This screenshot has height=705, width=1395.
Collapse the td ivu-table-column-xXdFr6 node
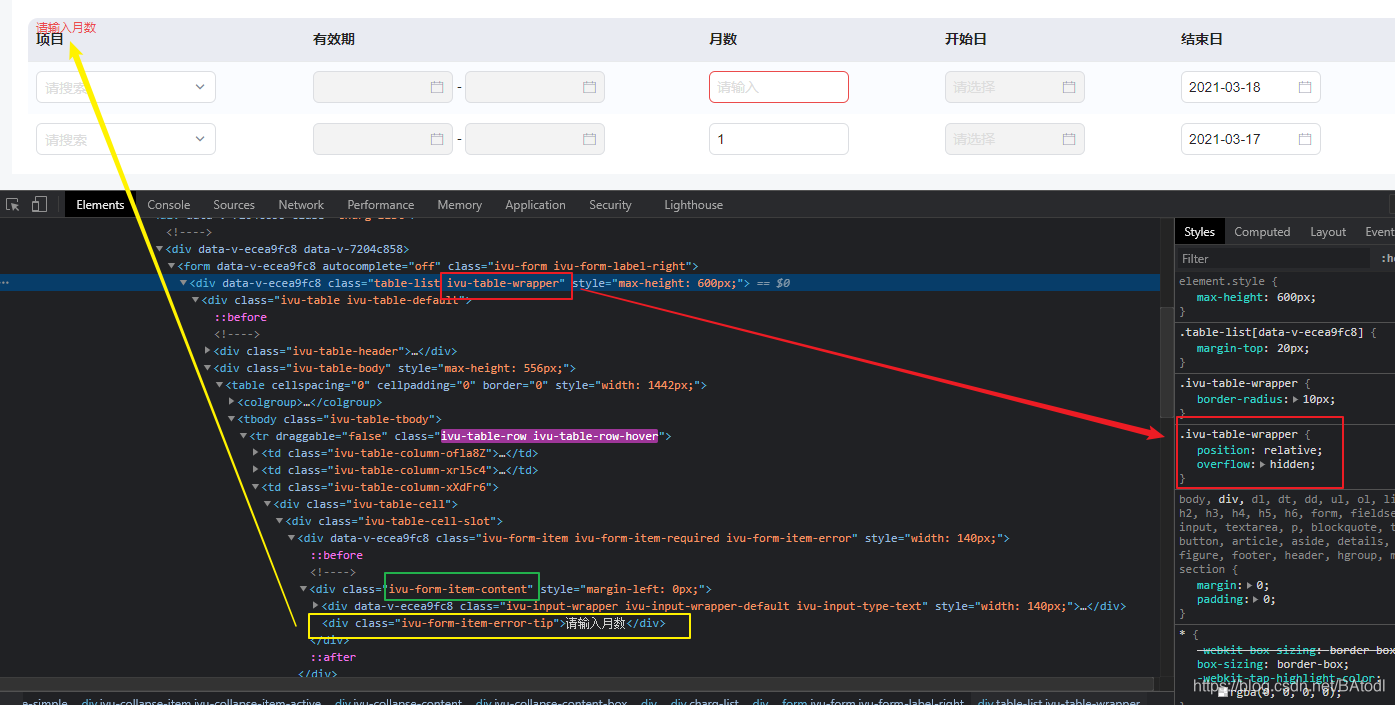coord(255,487)
